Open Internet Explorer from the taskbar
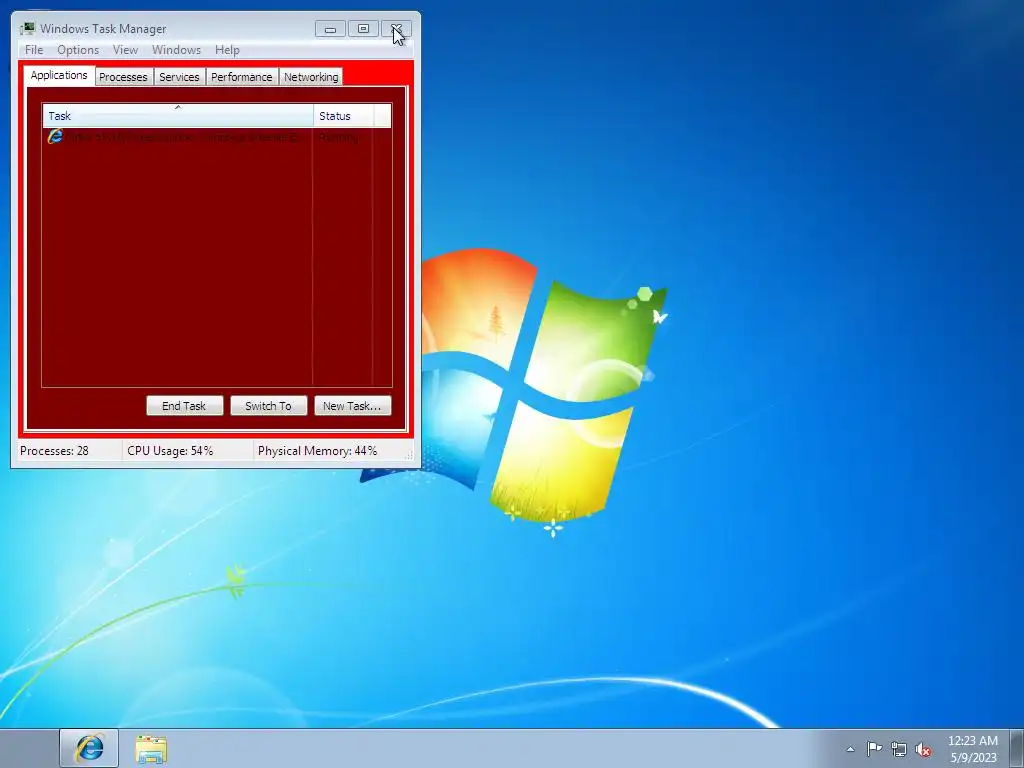This screenshot has height=768, width=1024. [x=89, y=748]
